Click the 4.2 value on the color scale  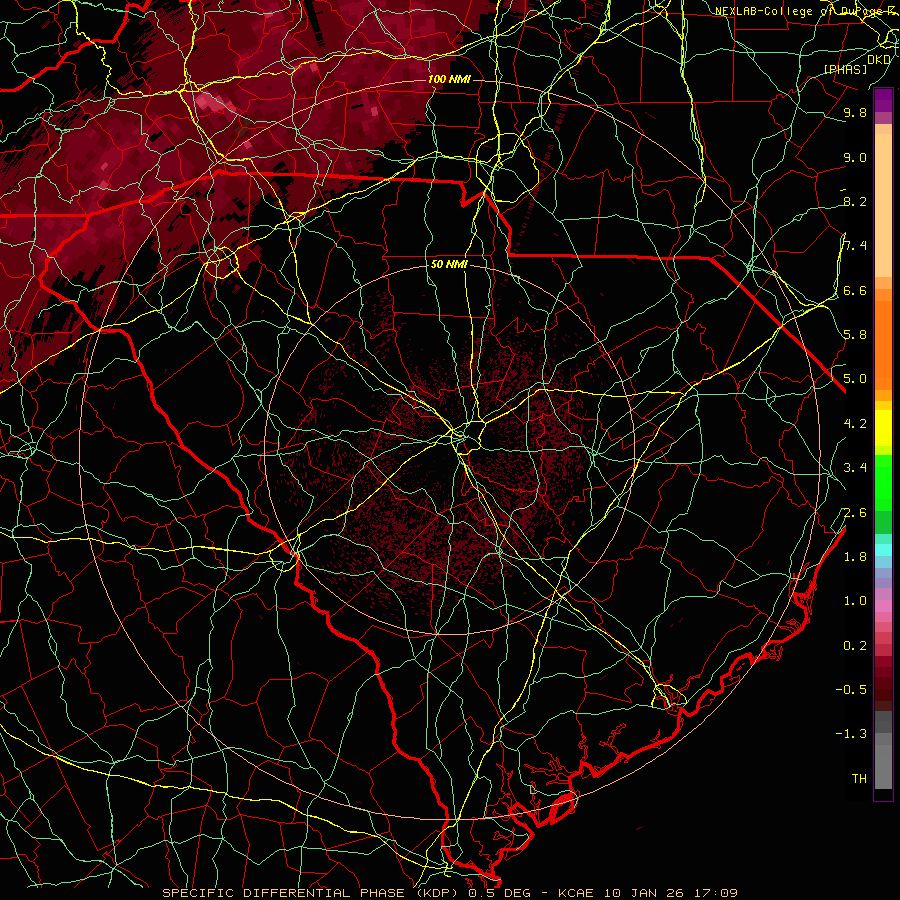[x=855, y=423]
